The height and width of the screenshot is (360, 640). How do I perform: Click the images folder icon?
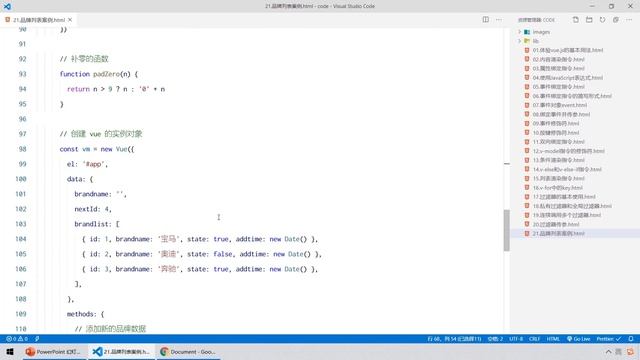[x=527, y=32]
